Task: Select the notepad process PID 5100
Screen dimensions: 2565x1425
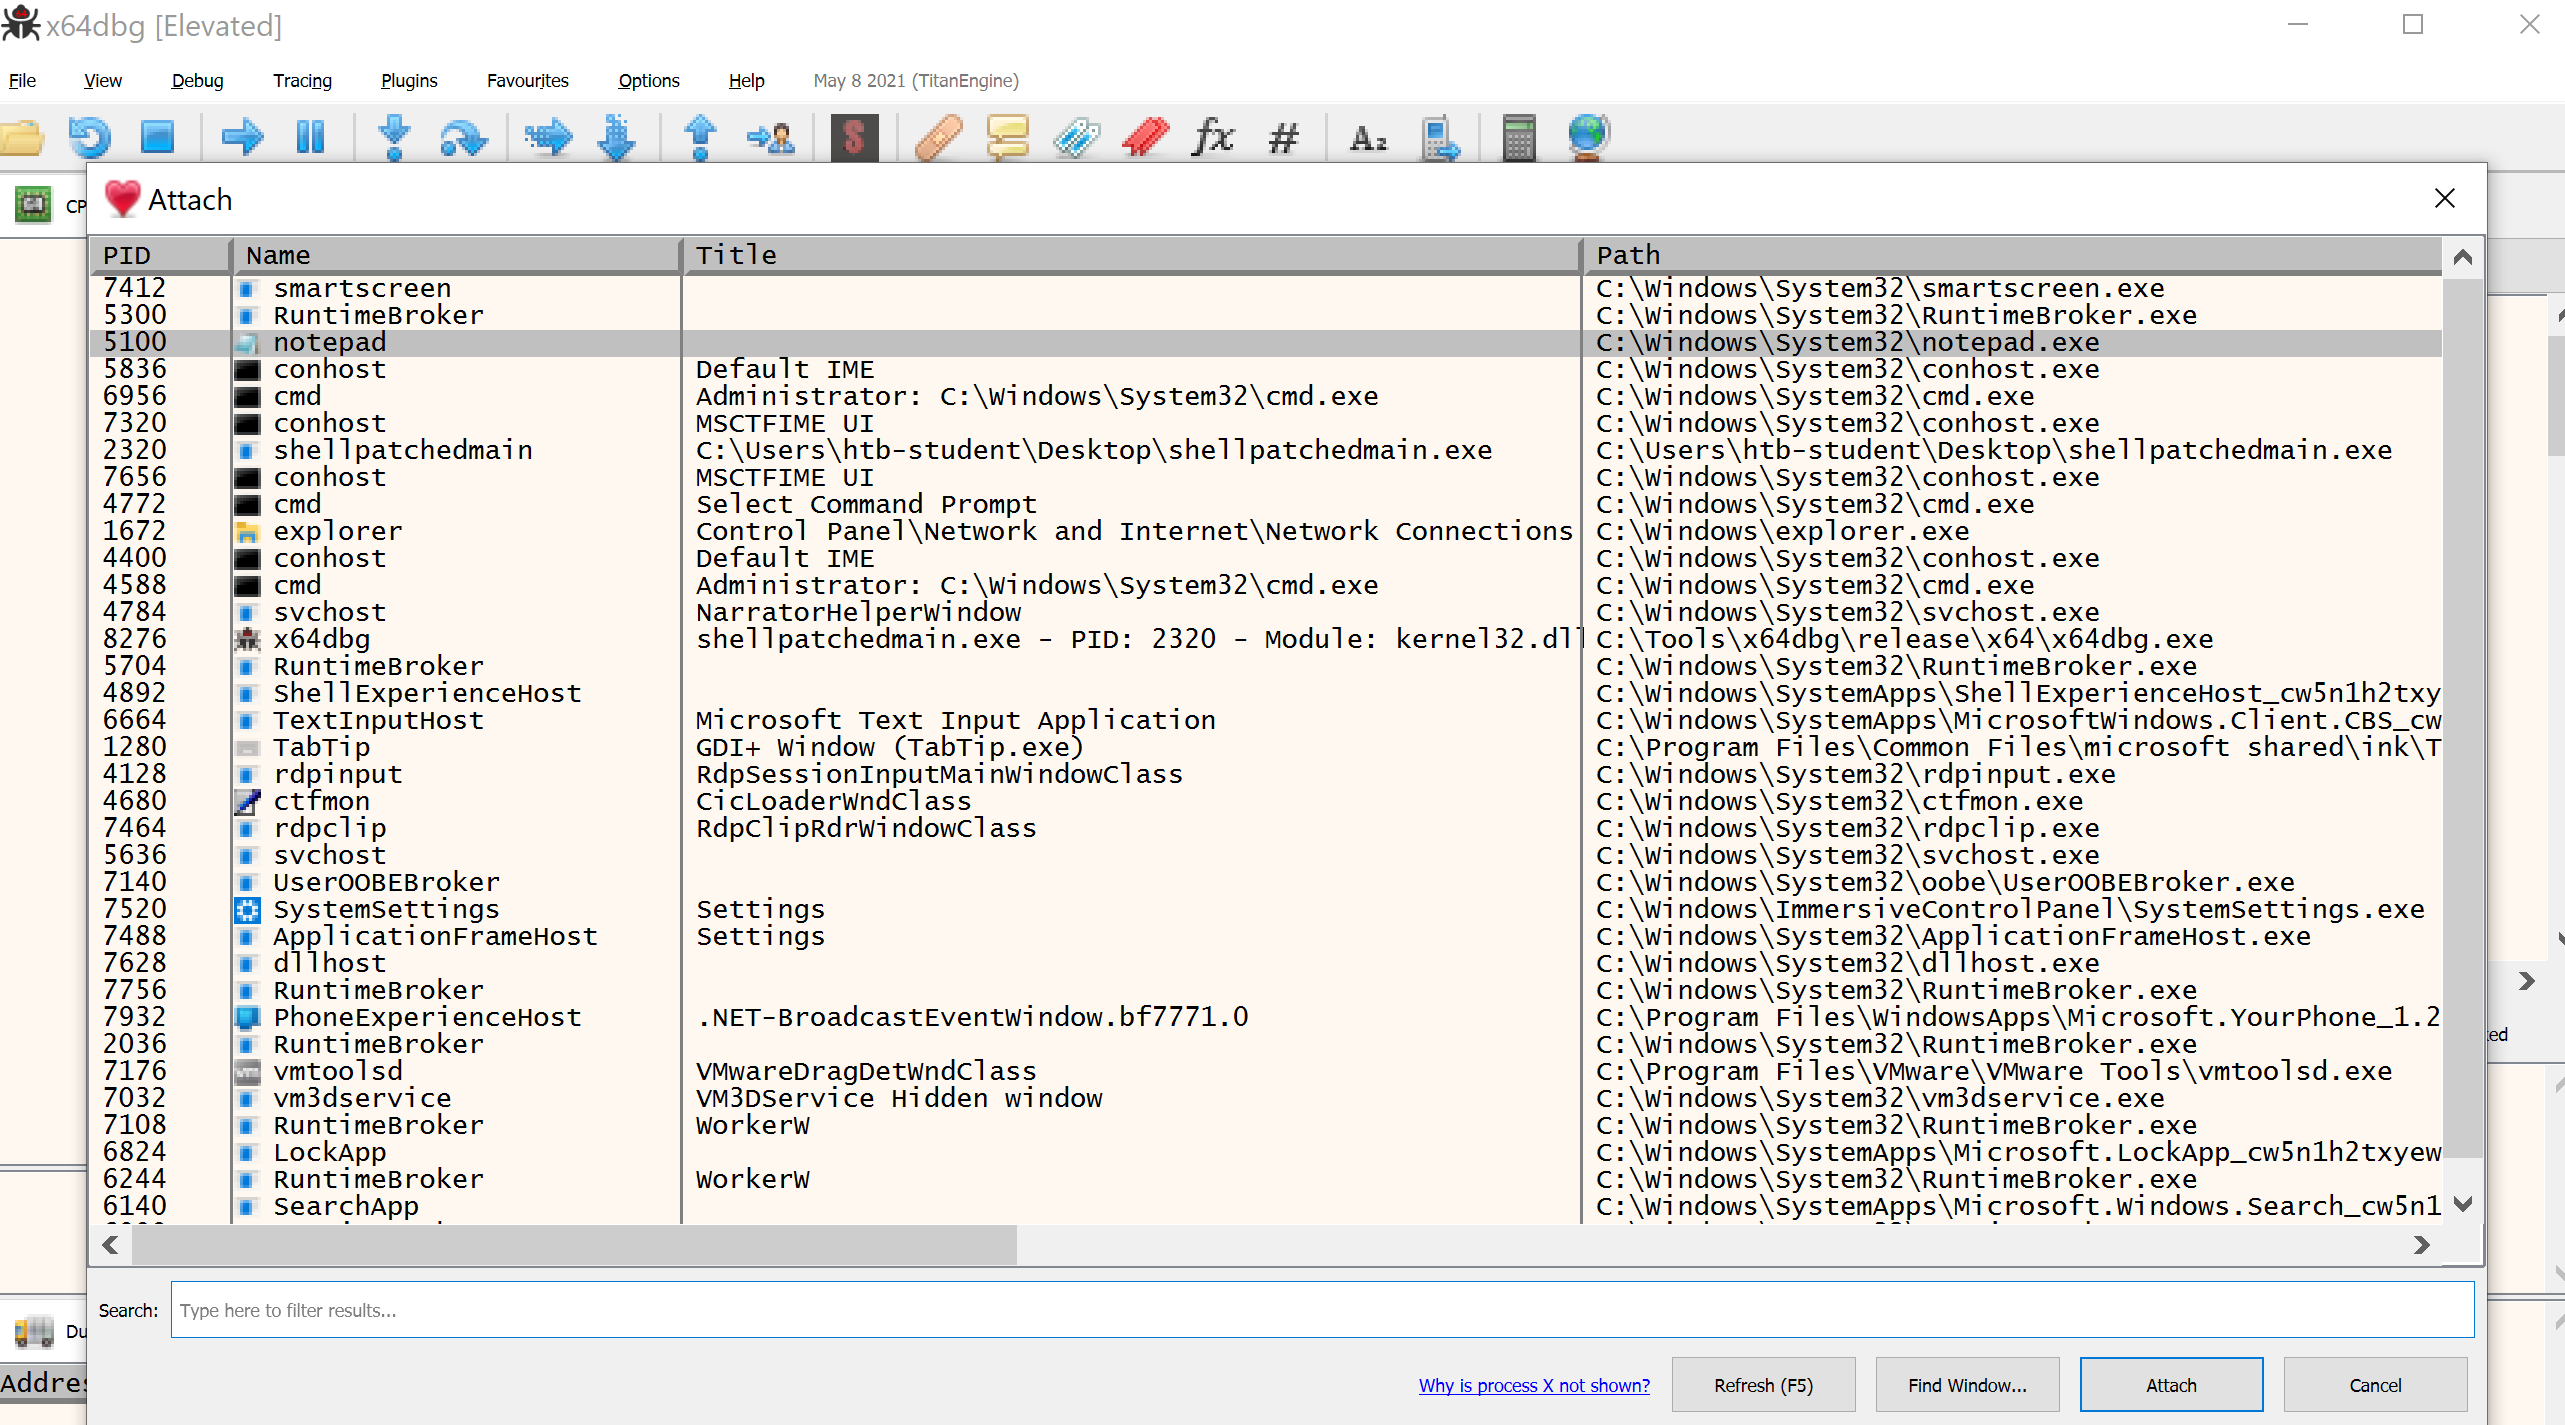Action: coord(1266,342)
